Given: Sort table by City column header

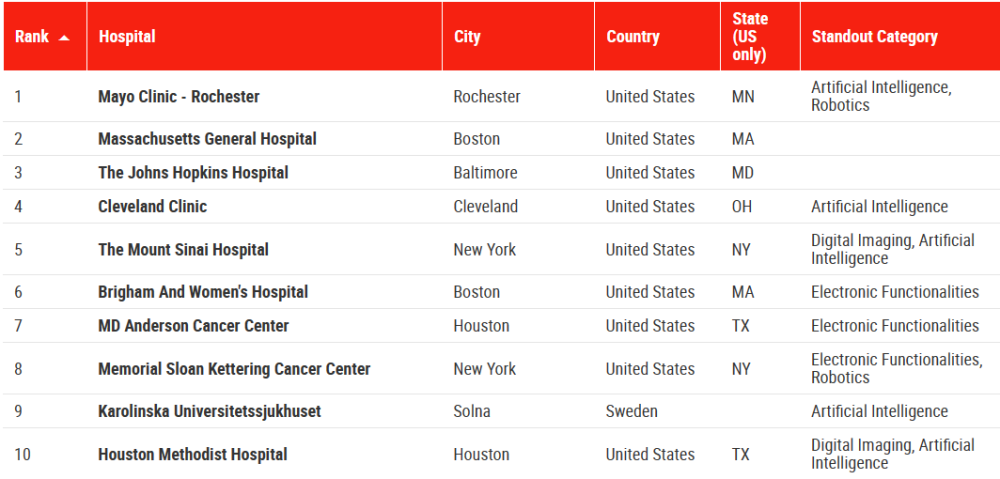Looking at the screenshot, I should [x=467, y=36].
